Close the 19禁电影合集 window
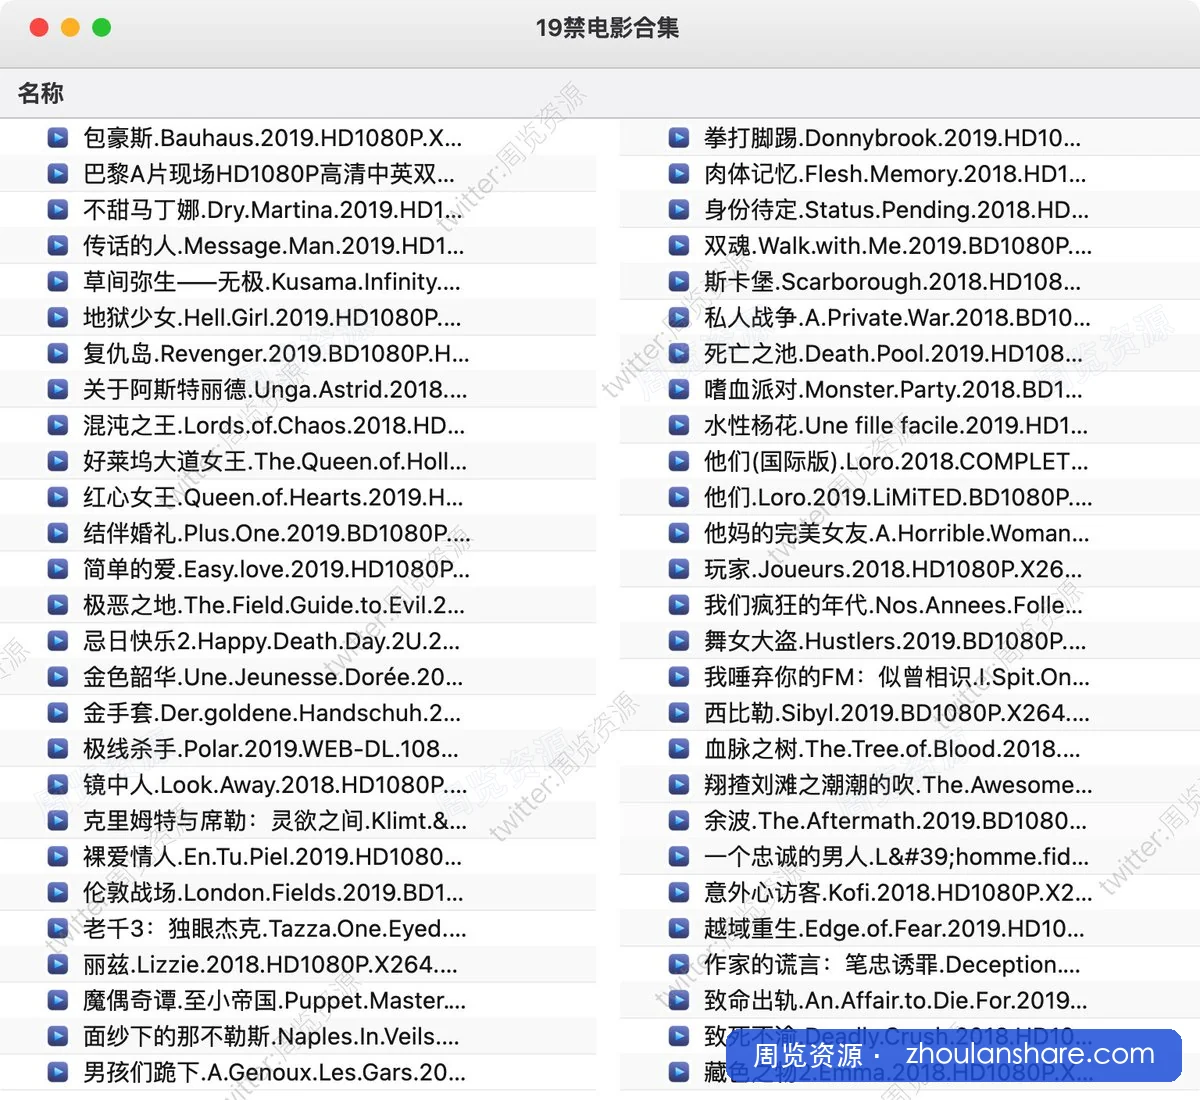Viewport: 1200px width, 1100px height. point(39,28)
